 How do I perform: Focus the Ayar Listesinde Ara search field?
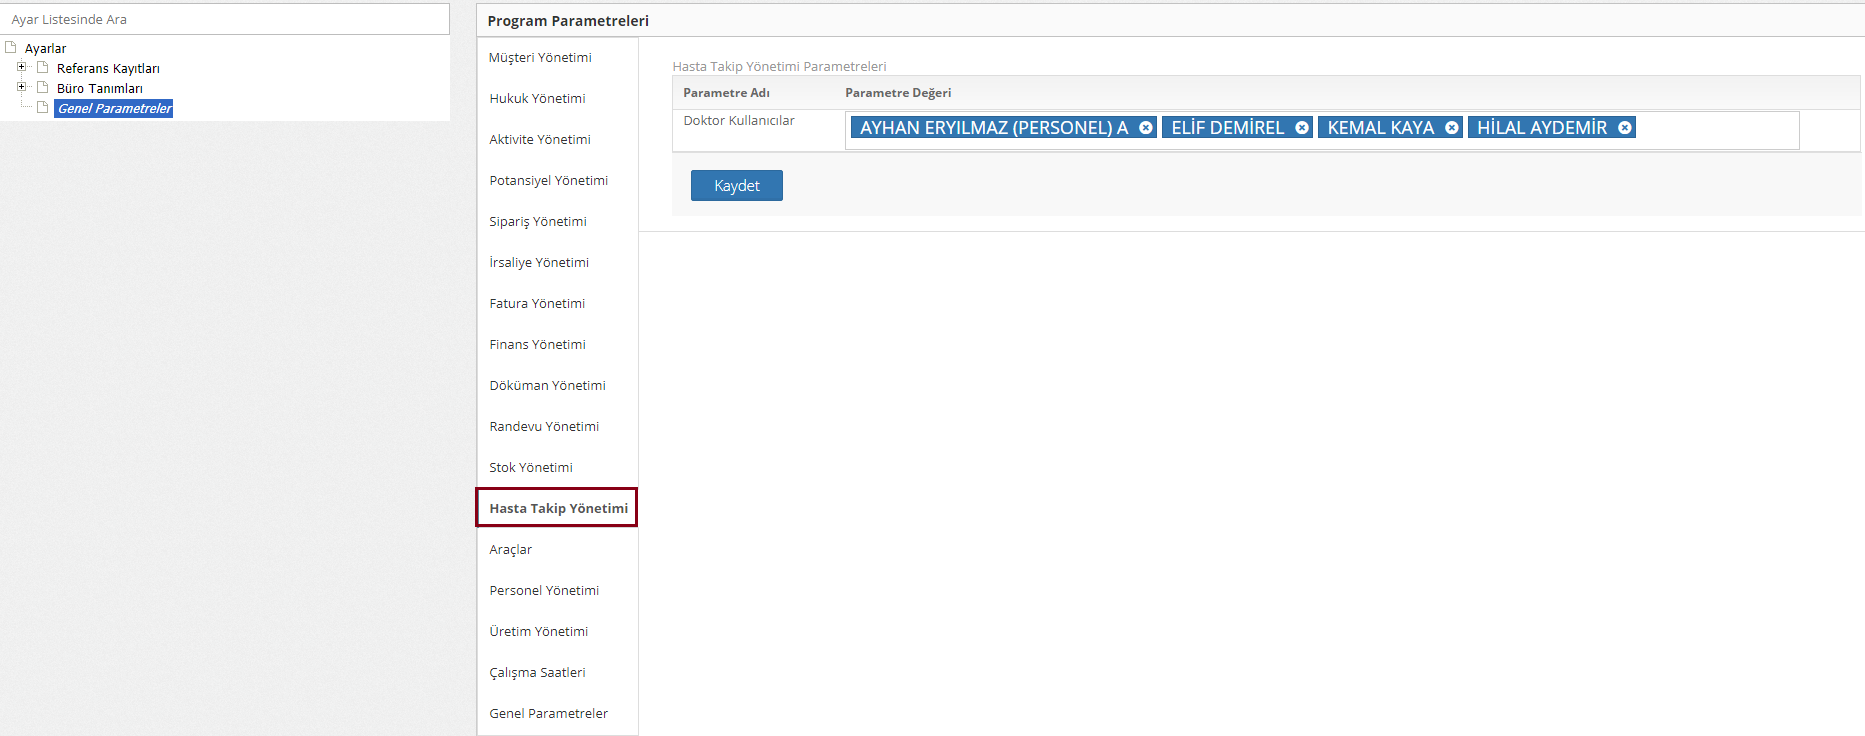tap(225, 19)
